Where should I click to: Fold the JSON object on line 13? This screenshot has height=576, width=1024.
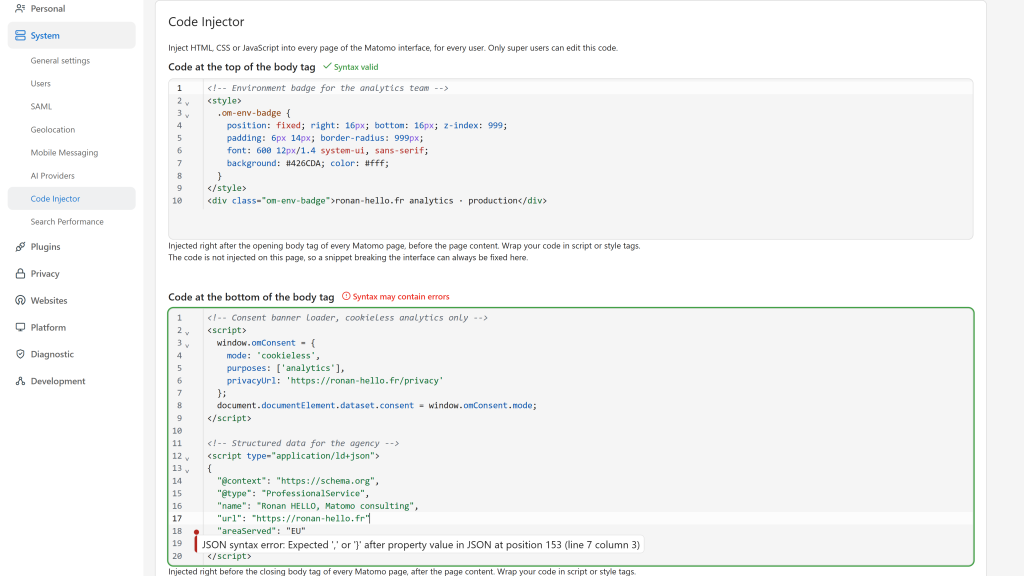(x=187, y=471)
